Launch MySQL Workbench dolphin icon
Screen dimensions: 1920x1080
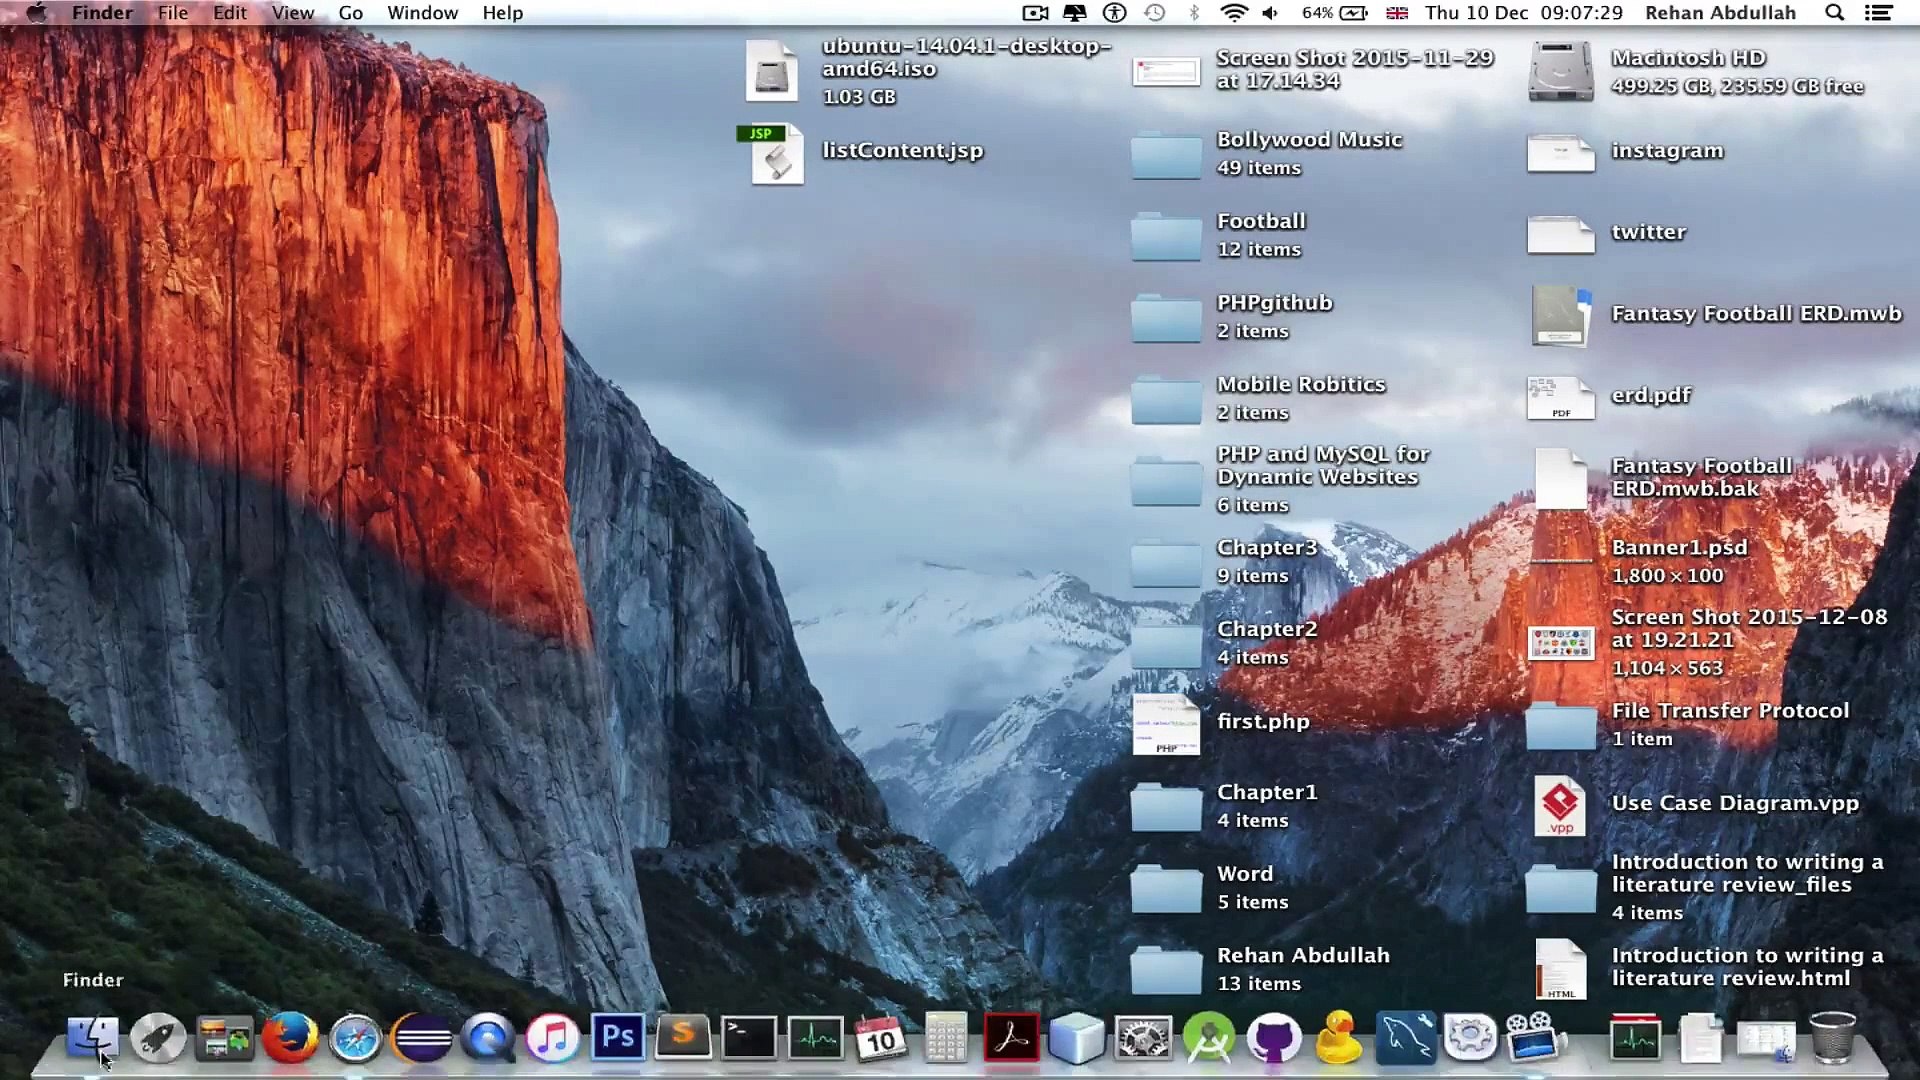[x=1405, y=1037]
